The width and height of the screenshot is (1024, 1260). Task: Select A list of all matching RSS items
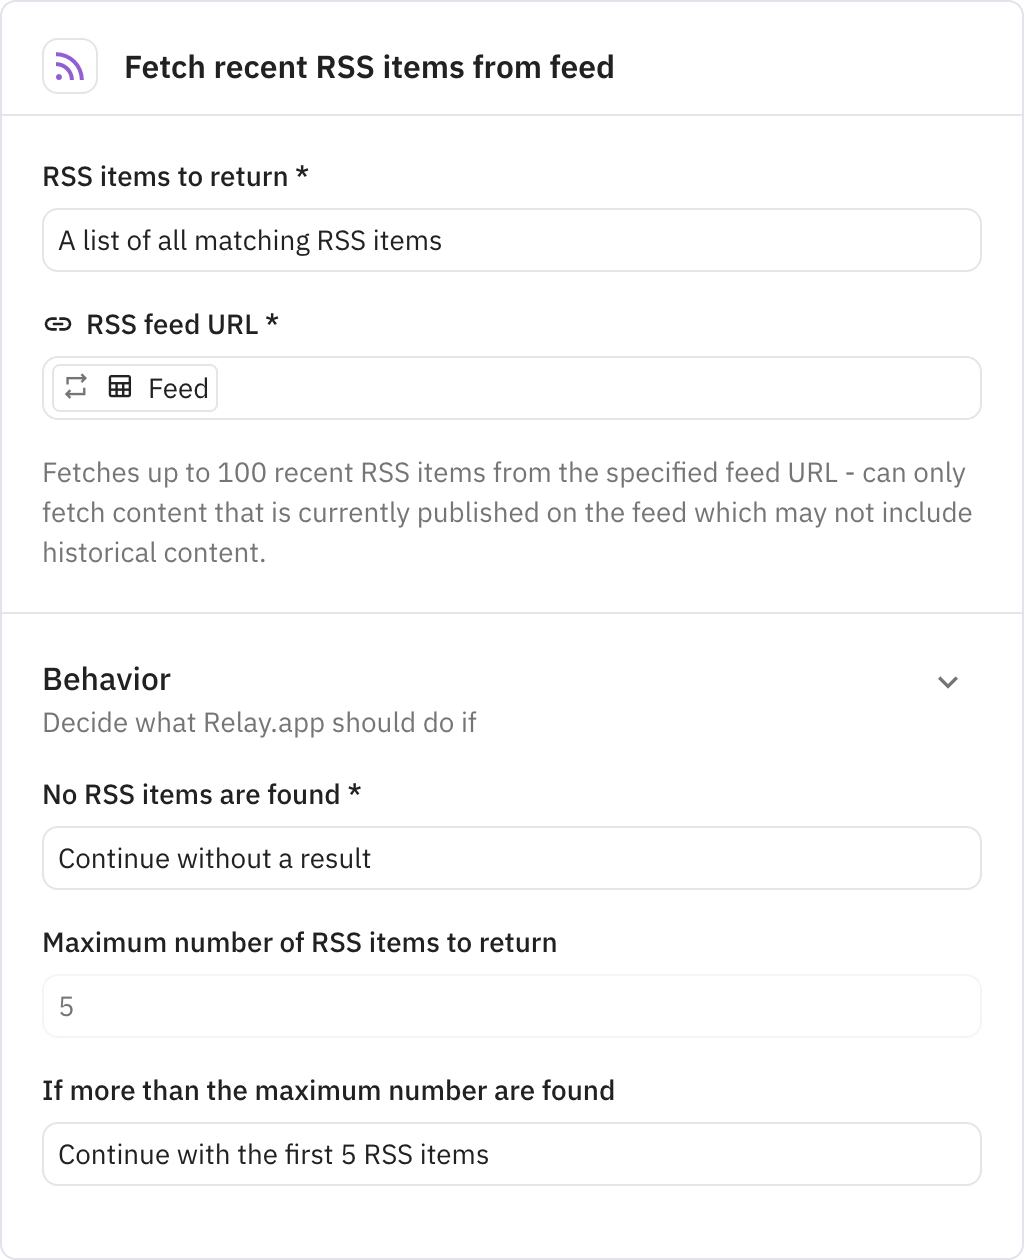[x=511, y=240]
